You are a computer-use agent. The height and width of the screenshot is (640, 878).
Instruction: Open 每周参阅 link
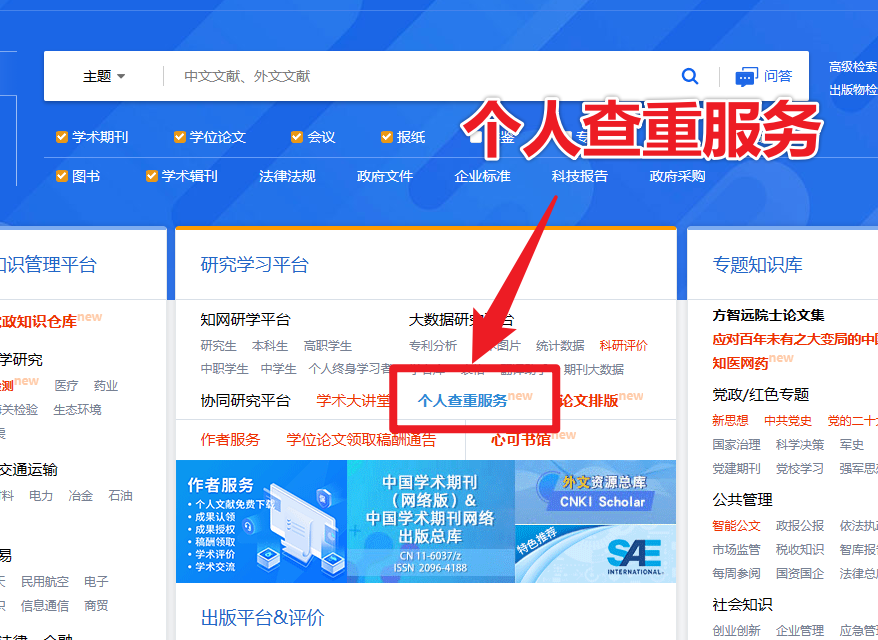(736, 573)
